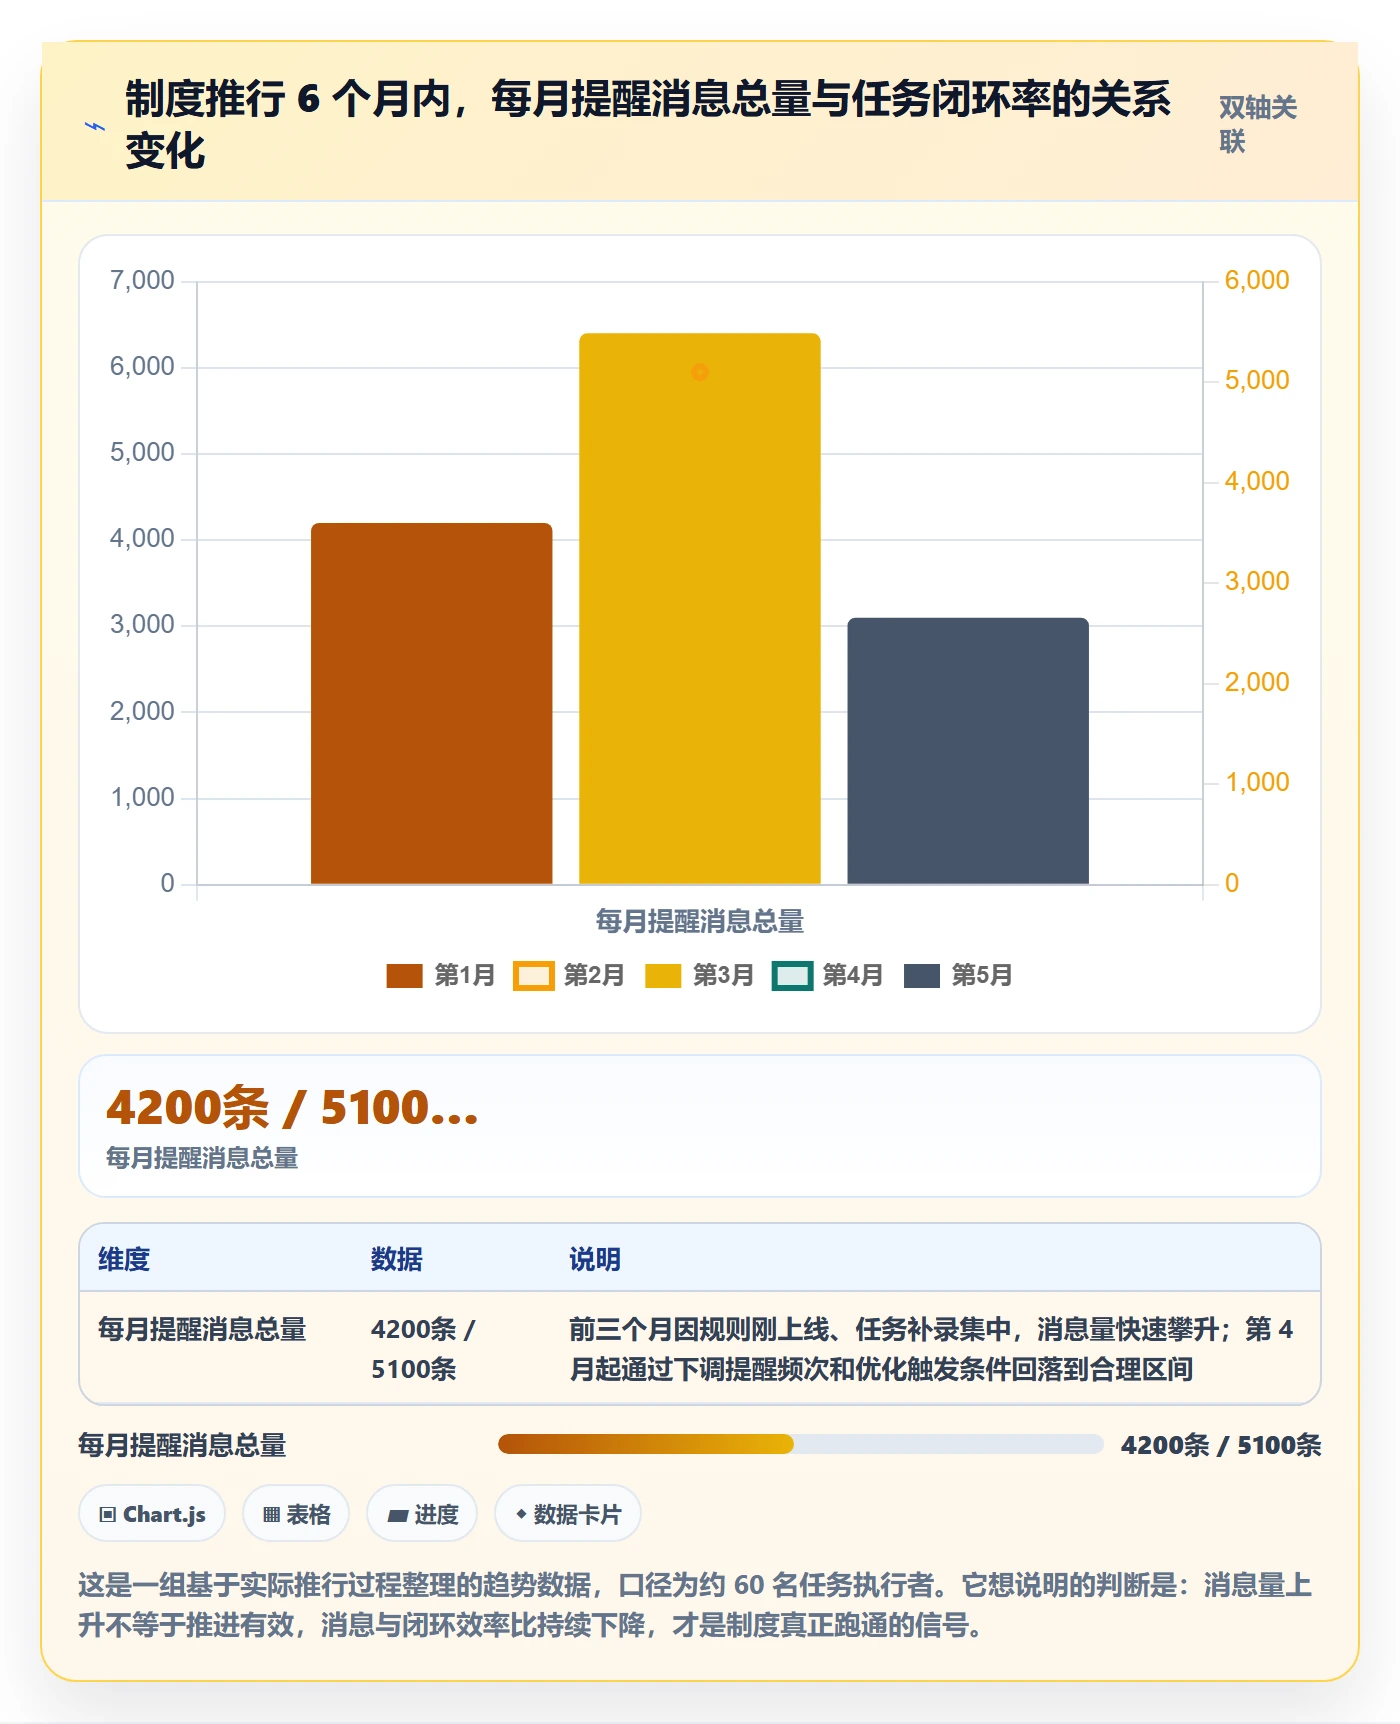The width and height of the screenshot is (1400, 1724).
Task: Click the 维度 table column header
Action: coord(124,1259)
